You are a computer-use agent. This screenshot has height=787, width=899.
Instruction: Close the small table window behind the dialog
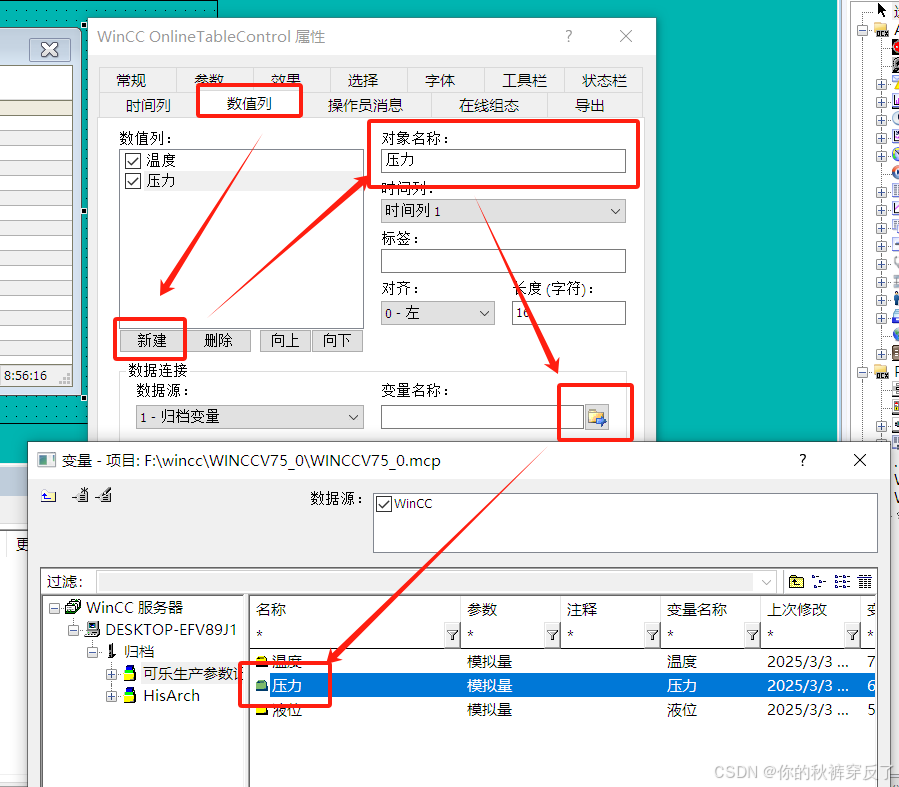tap(50, 50)
